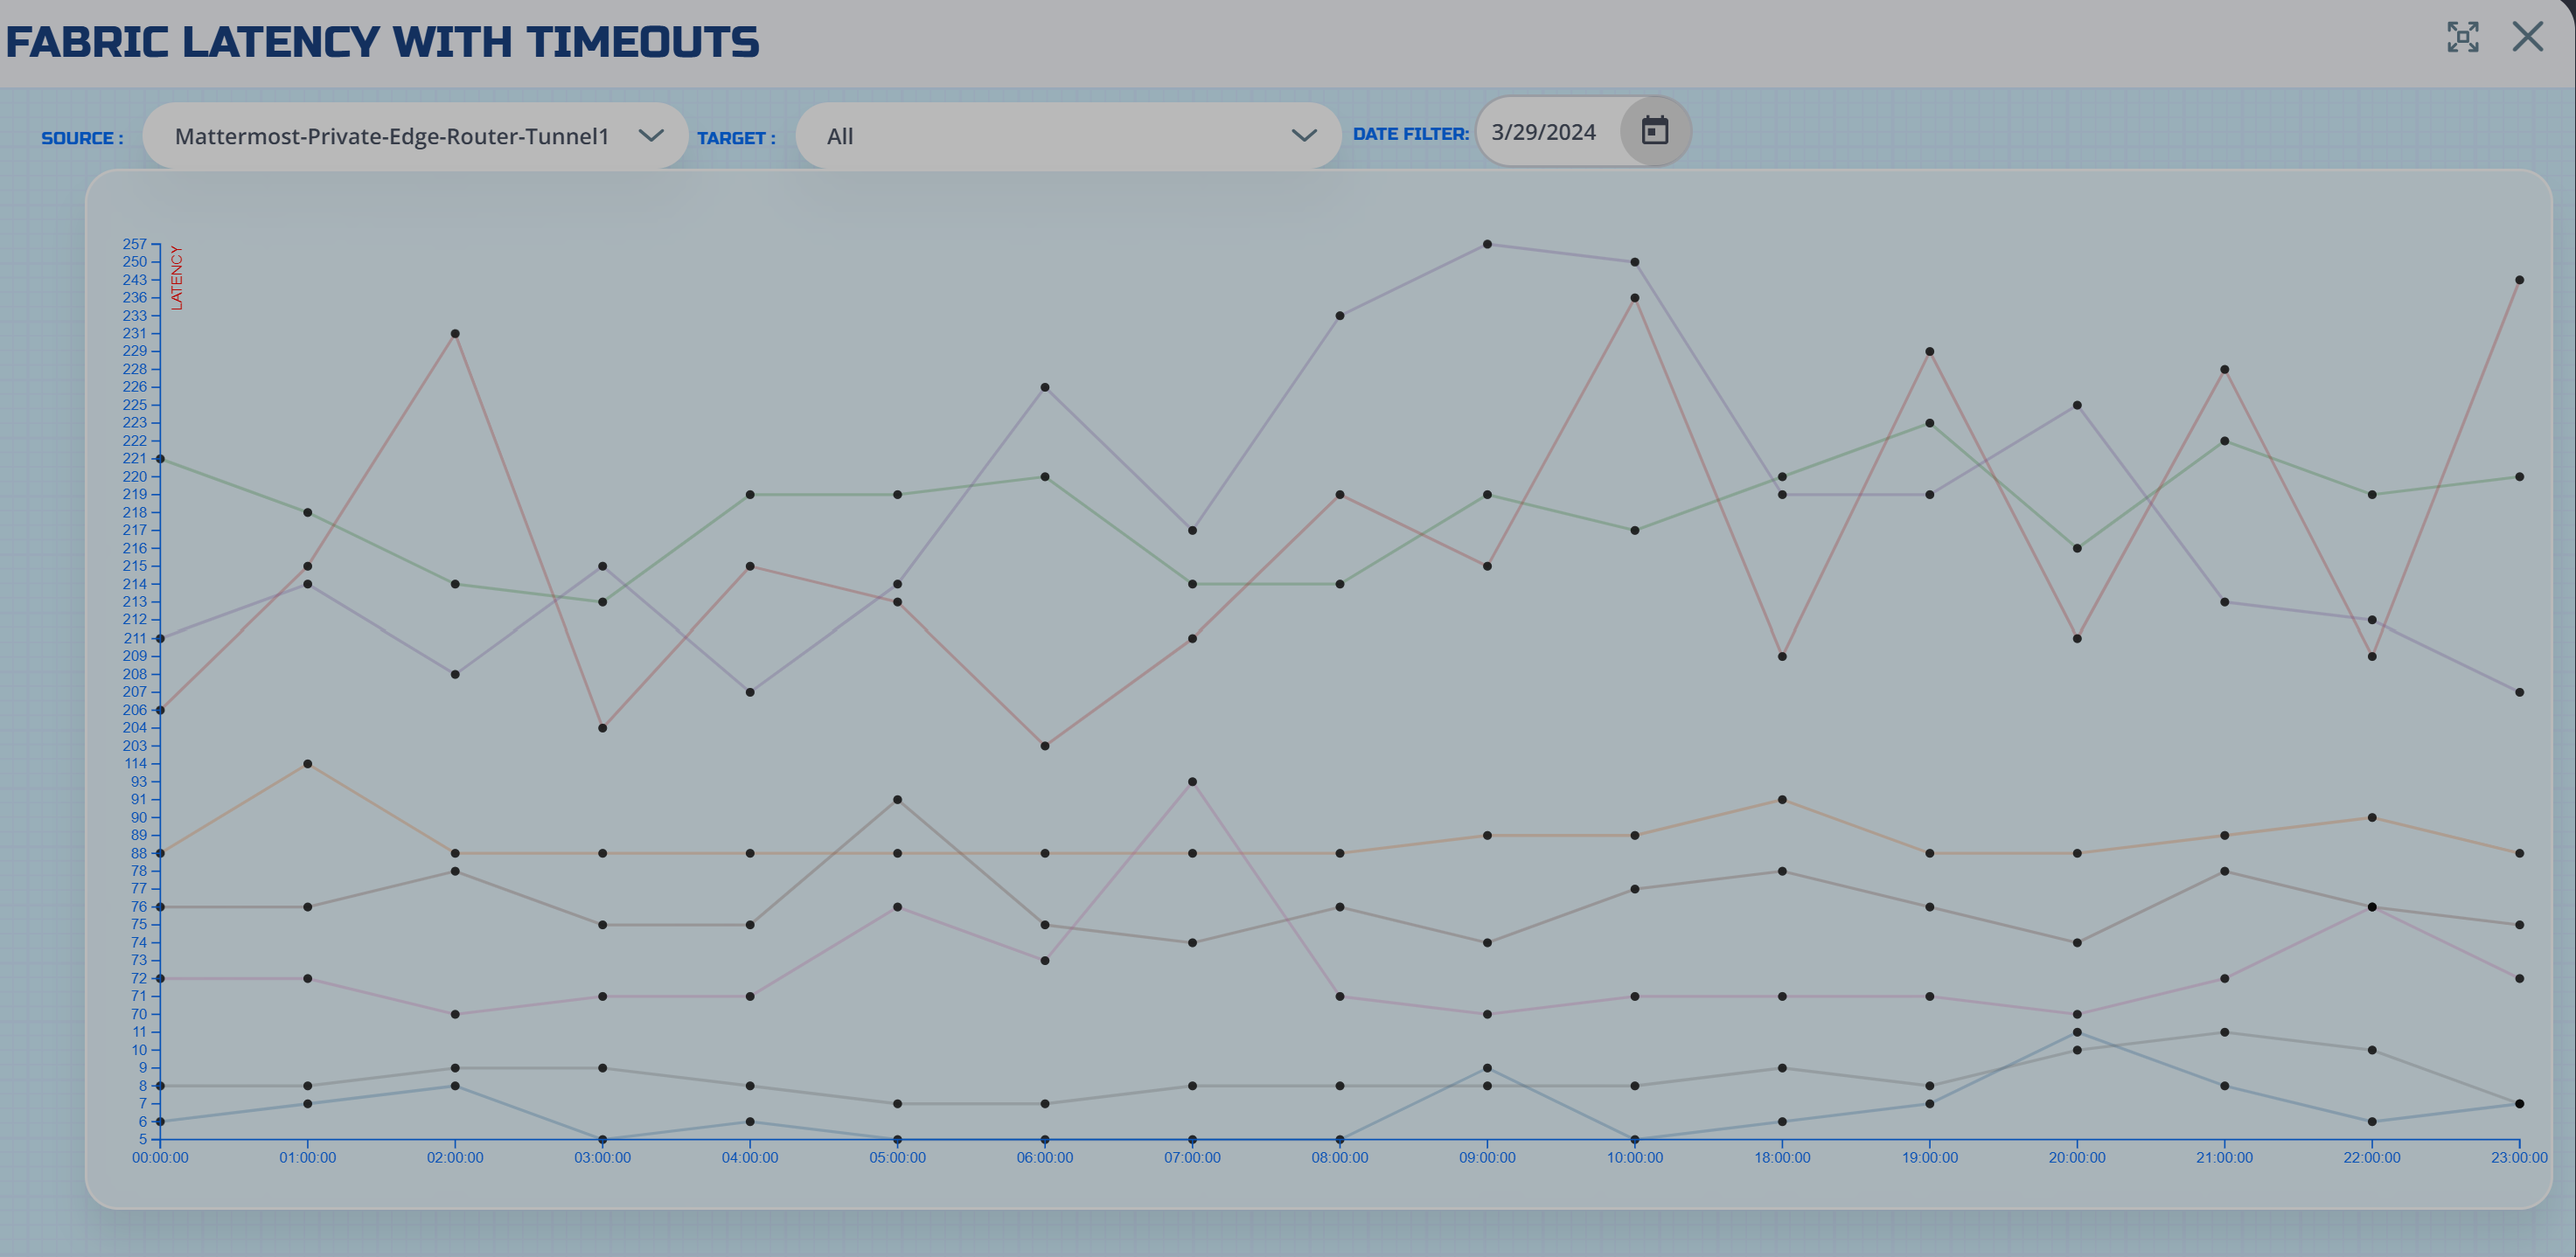Click the fullscreen expand icon
This screenshot has height=1257, width=2576.
pyautogui.click(x=2463, y=37)
